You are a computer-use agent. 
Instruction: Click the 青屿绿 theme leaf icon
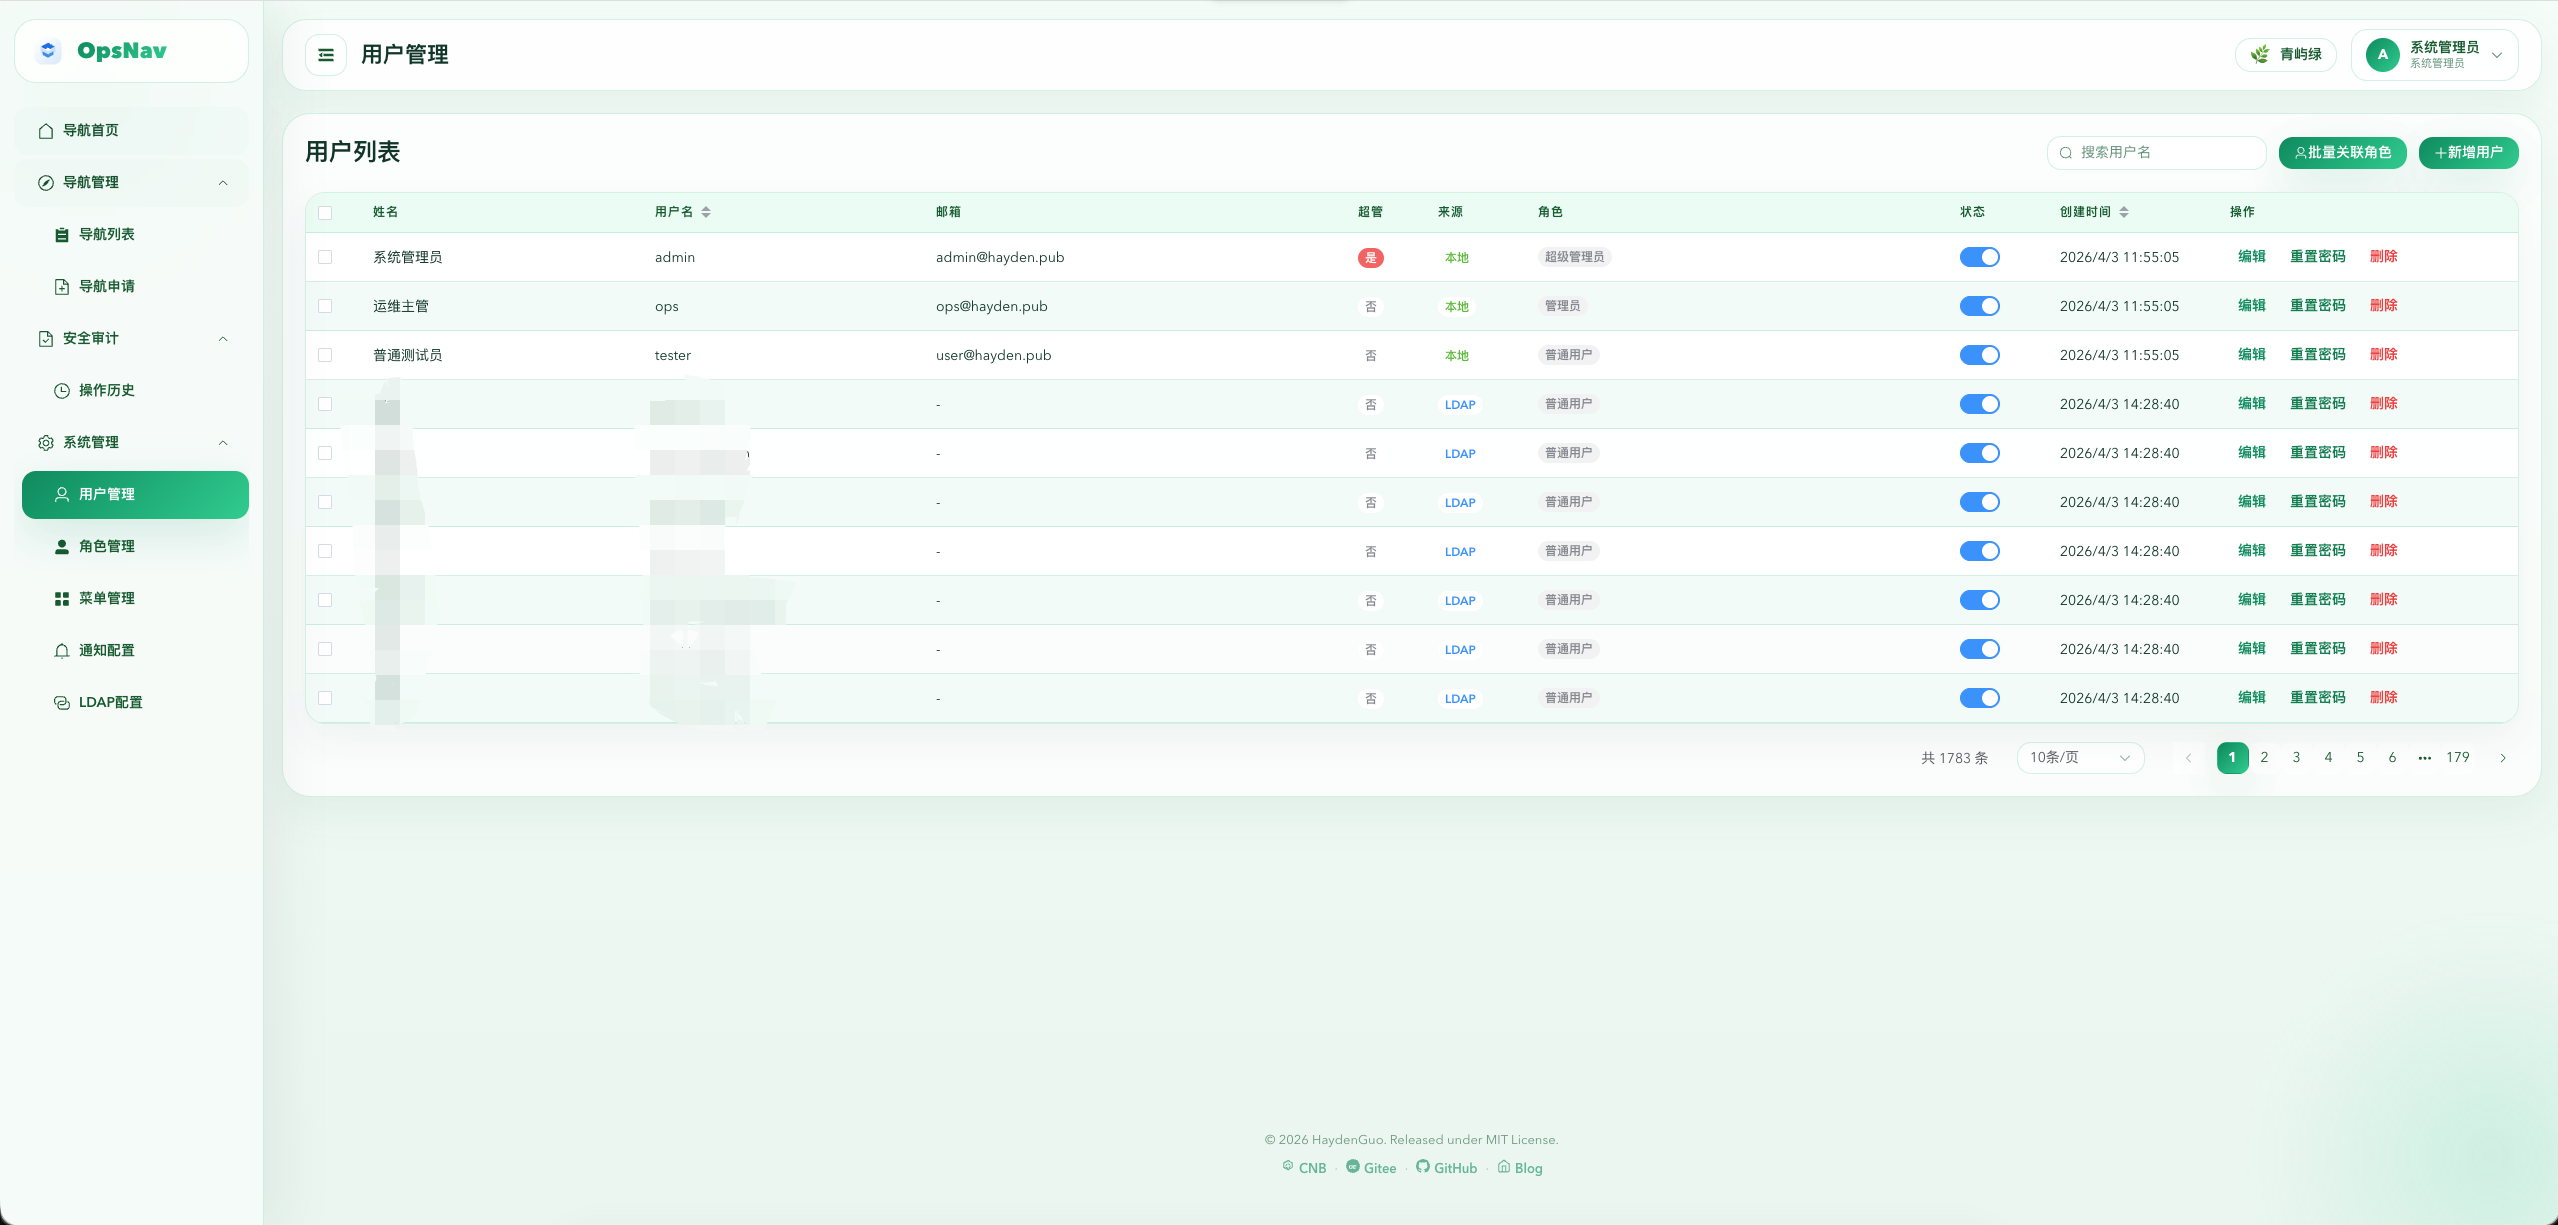coord(2259,55)
